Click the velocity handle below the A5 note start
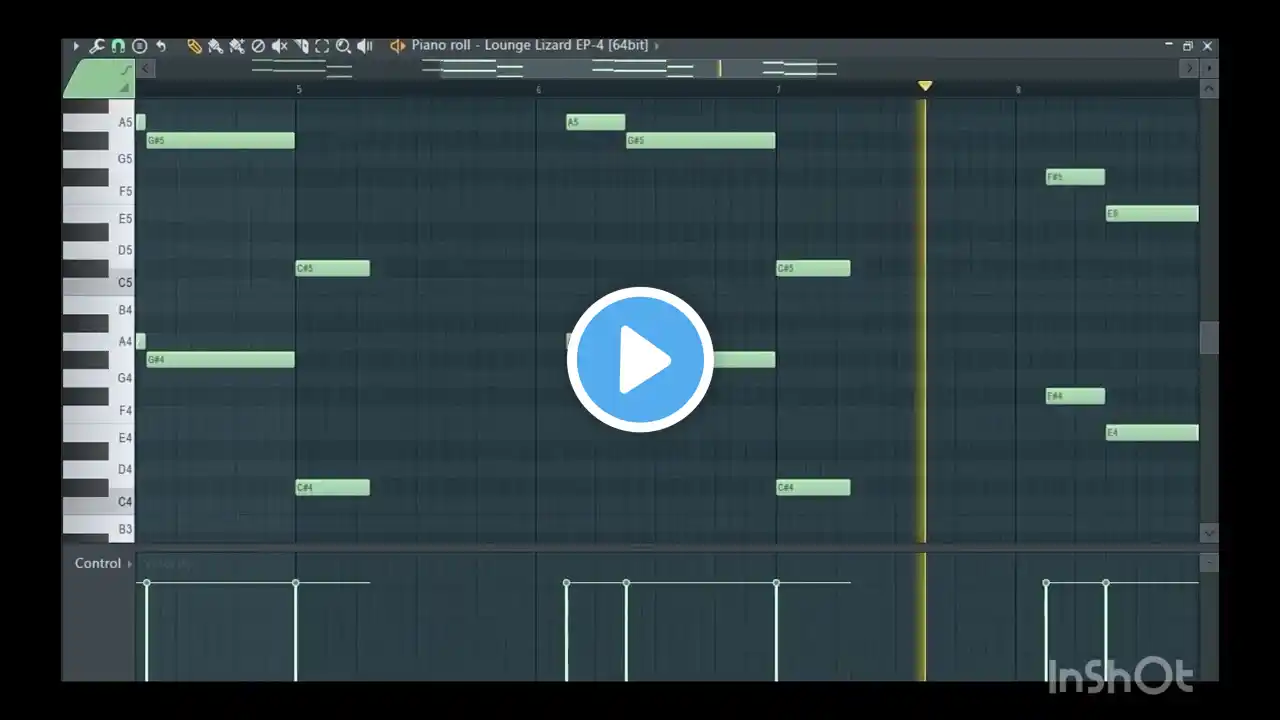The image size is (1280, 720). click(566, 583)
